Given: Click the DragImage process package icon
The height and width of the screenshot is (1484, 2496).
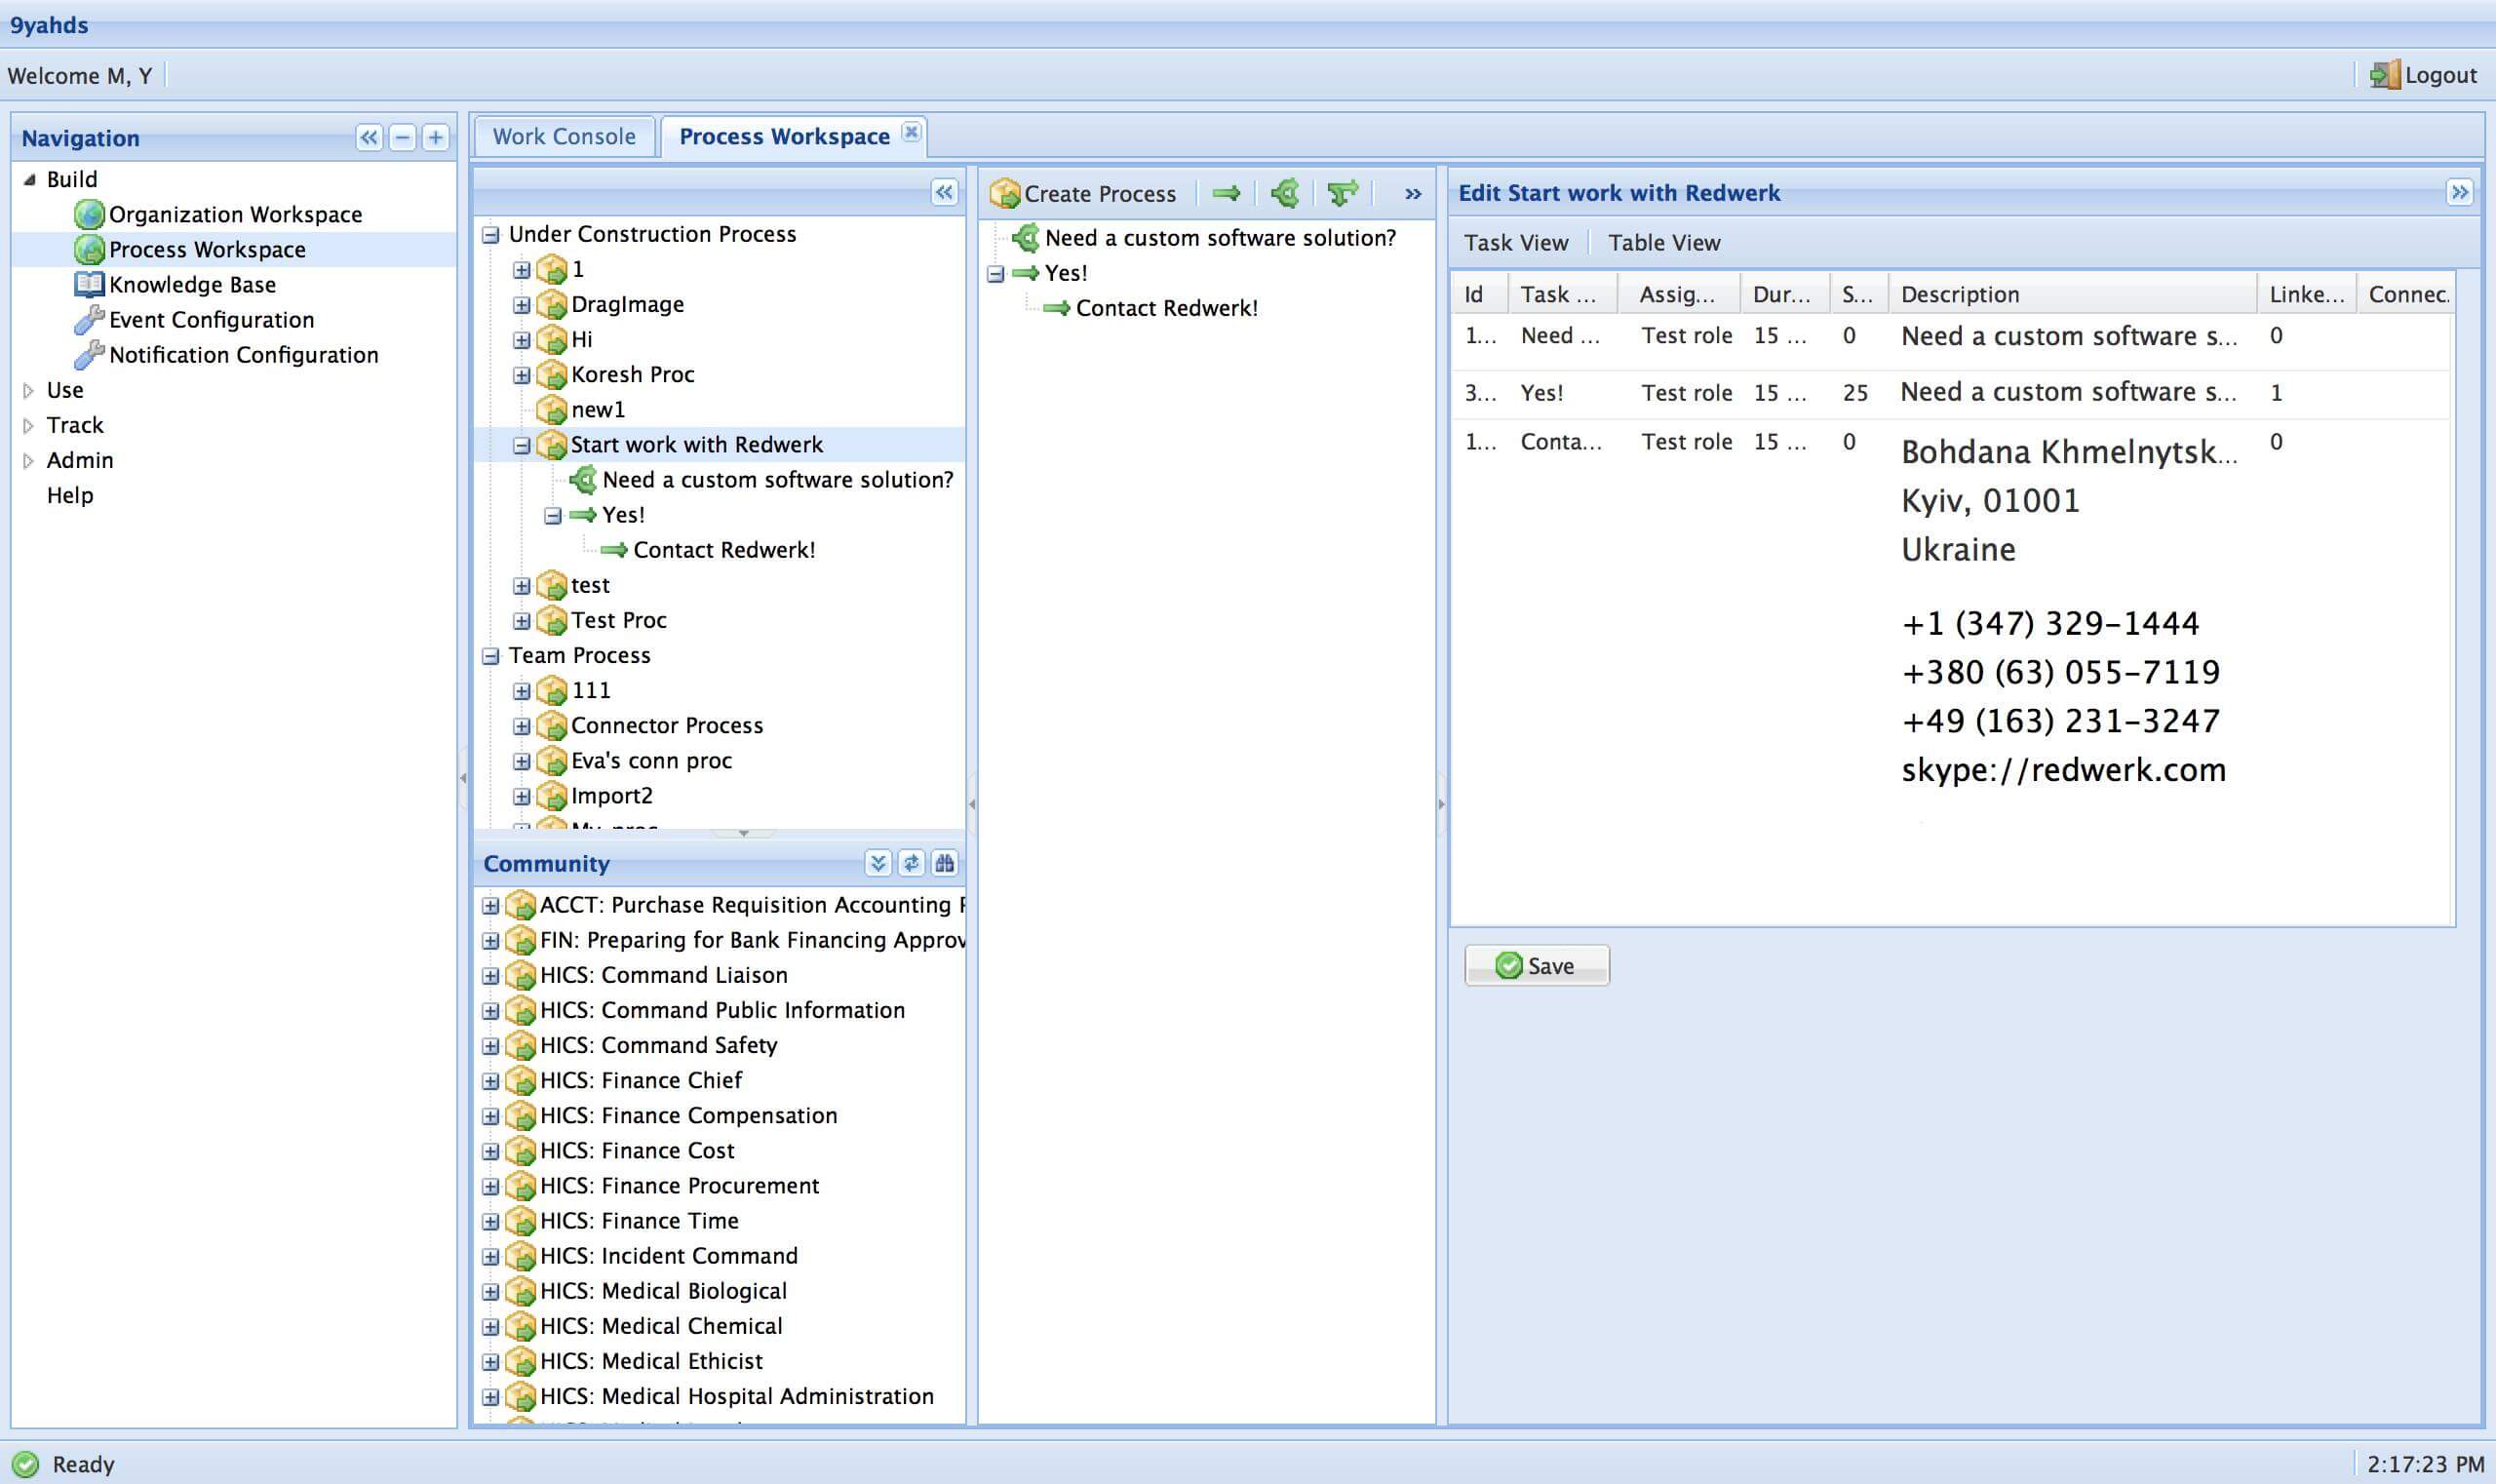Looking at the screenshot, I should [x=551, y=304].
